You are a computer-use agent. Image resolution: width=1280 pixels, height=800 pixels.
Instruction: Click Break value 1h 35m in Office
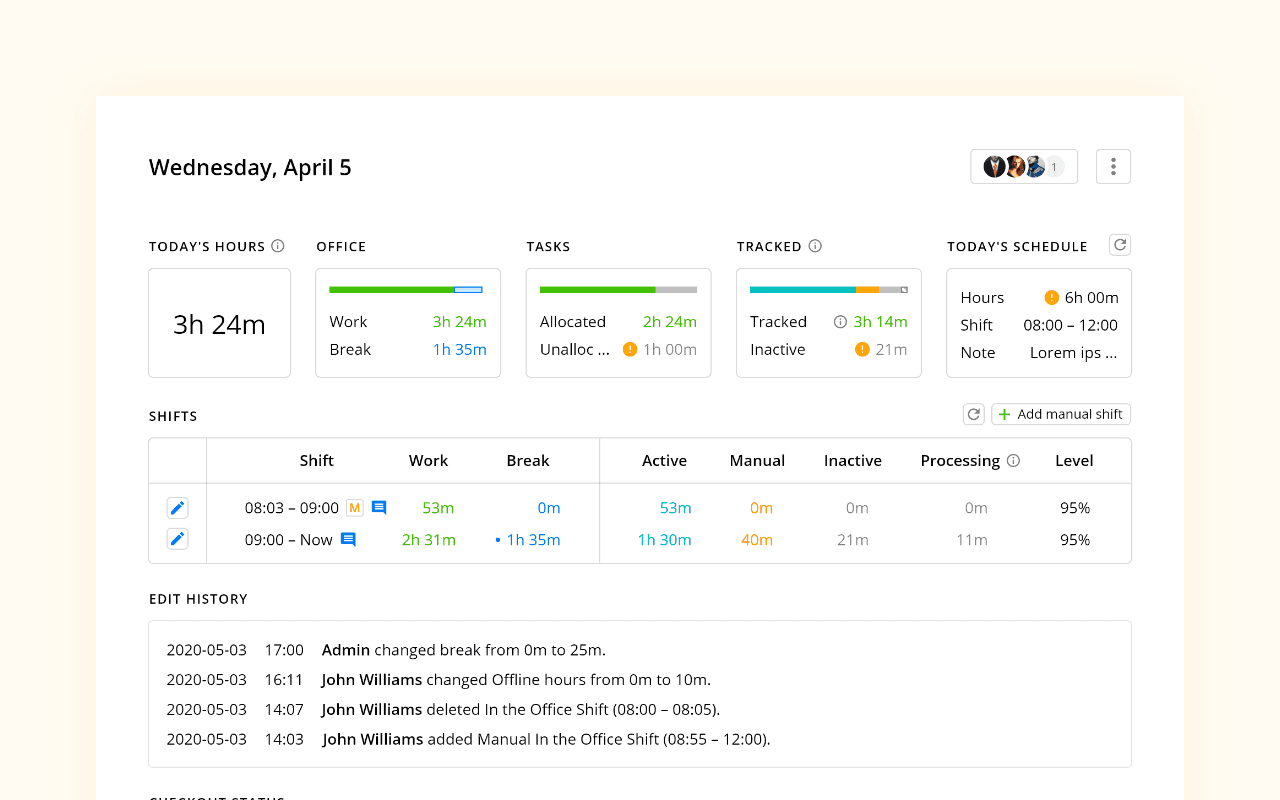click(459, 349)
